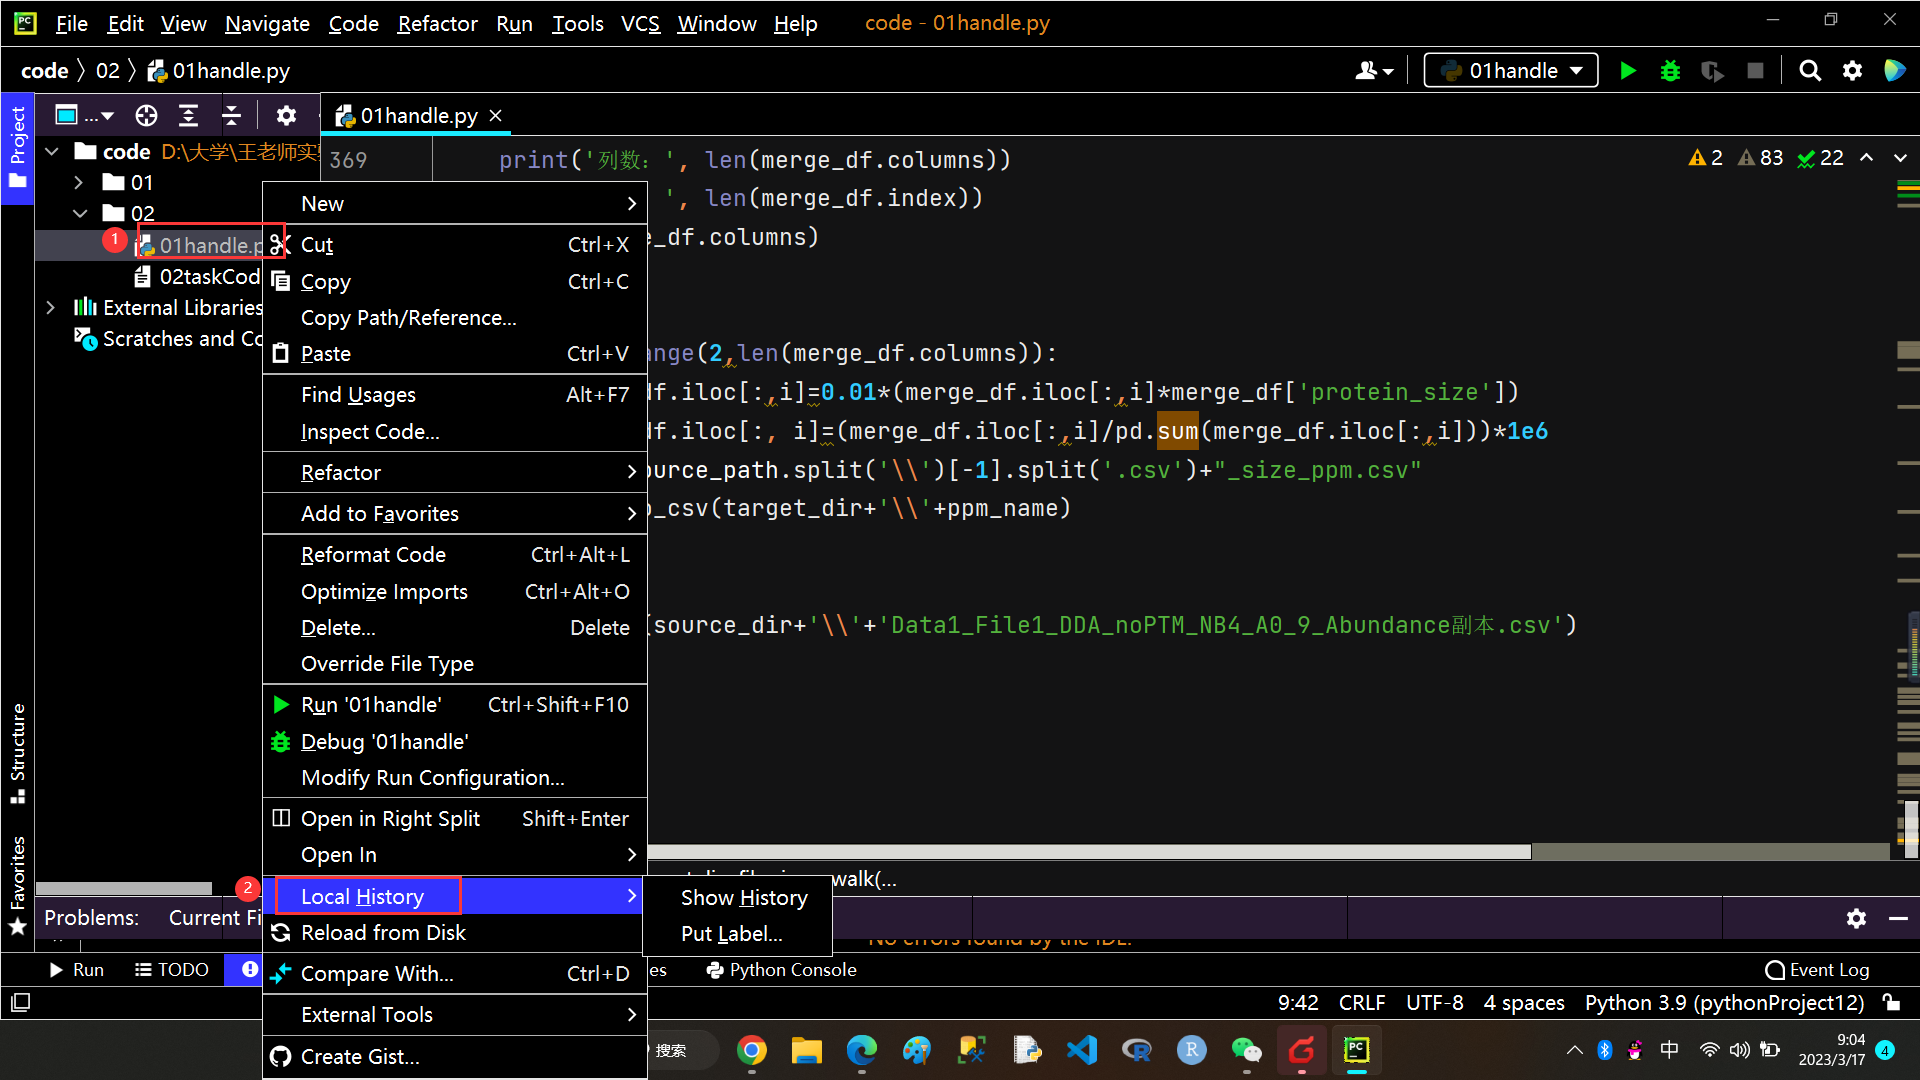Open Add to Favorites submenu
The image size is (1920, 1080).
click(x=455, y=514)
